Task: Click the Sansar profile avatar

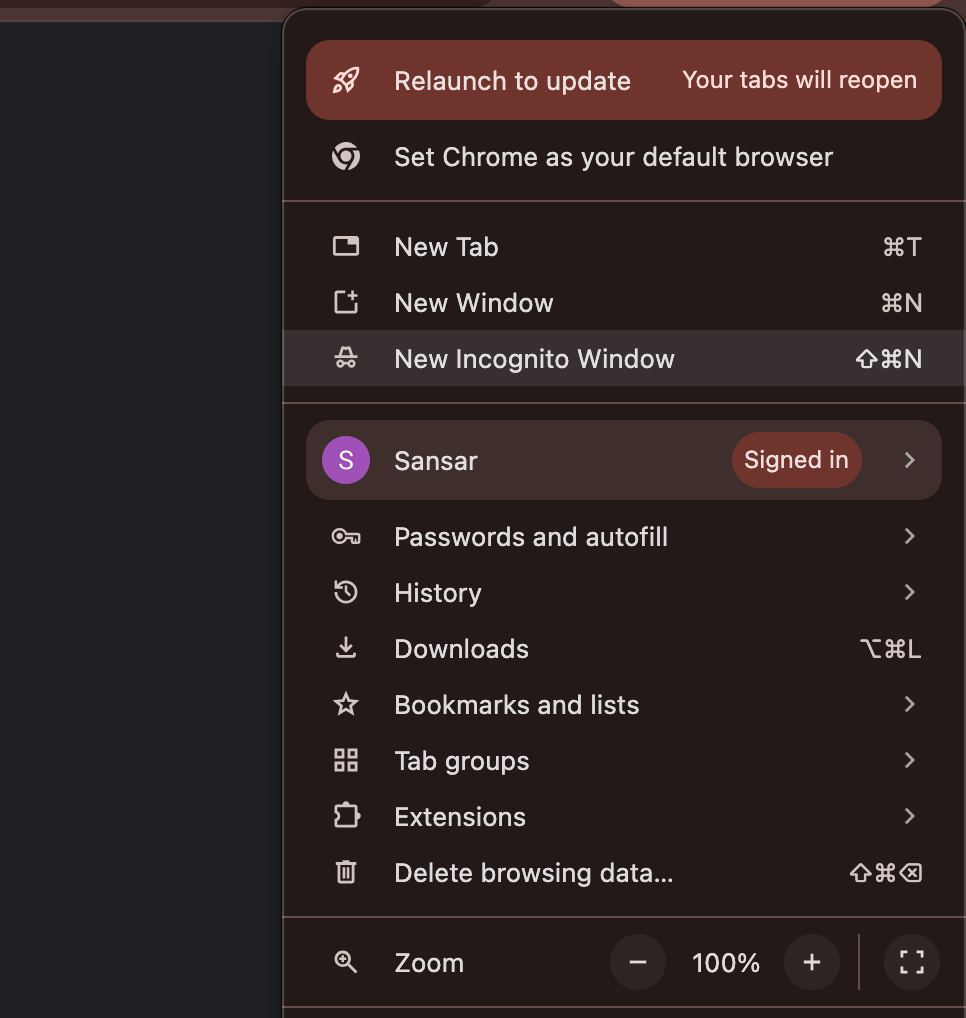Action: pos(345,460)
